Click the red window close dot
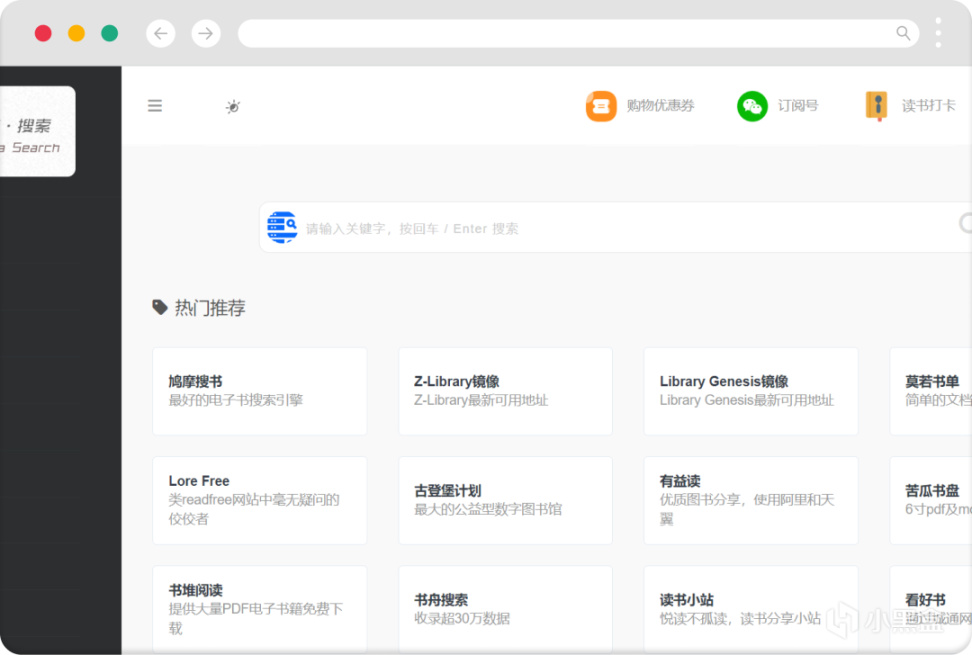Viewport: 972px width, 655px height. 43,33
